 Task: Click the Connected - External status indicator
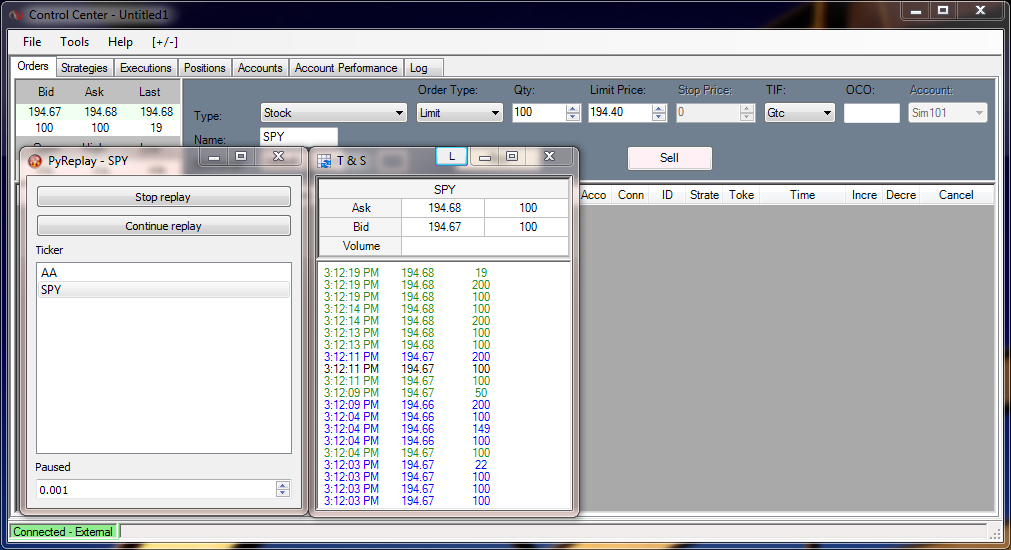tap(63, 532)
